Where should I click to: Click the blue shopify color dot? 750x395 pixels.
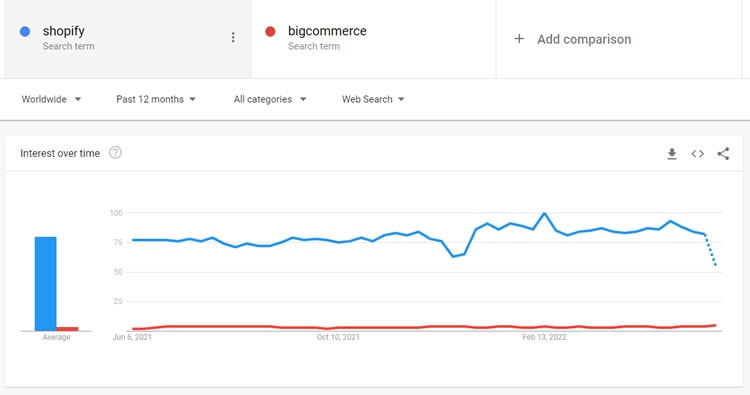(x=25, y=32)
